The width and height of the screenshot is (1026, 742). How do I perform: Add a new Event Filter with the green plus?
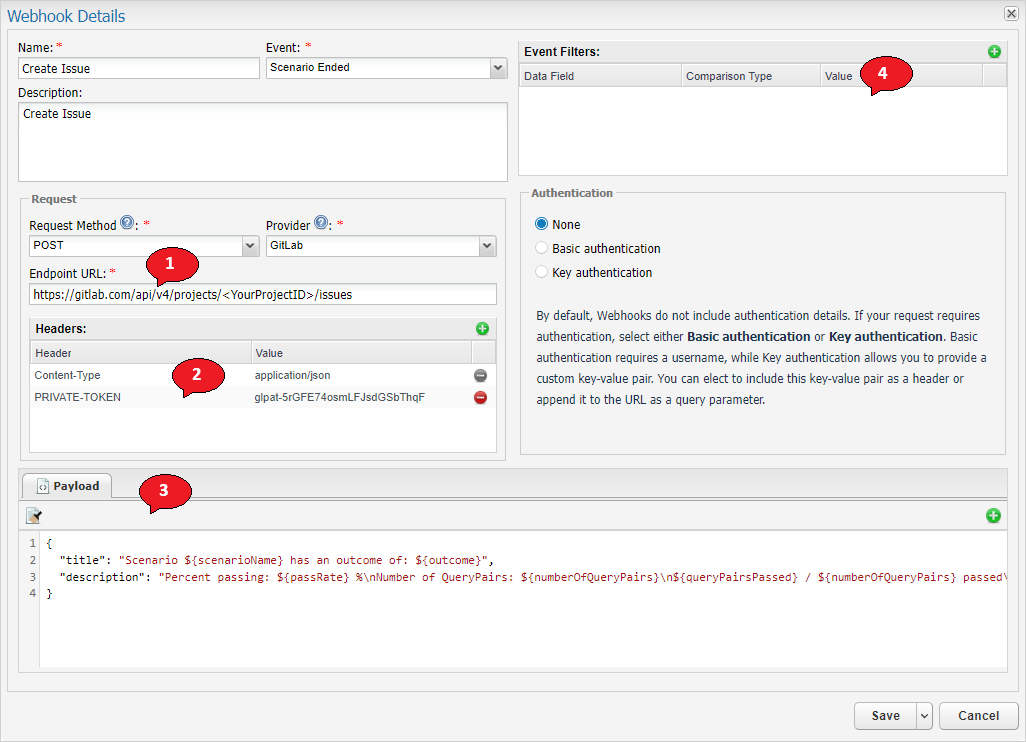click(994, 51)
